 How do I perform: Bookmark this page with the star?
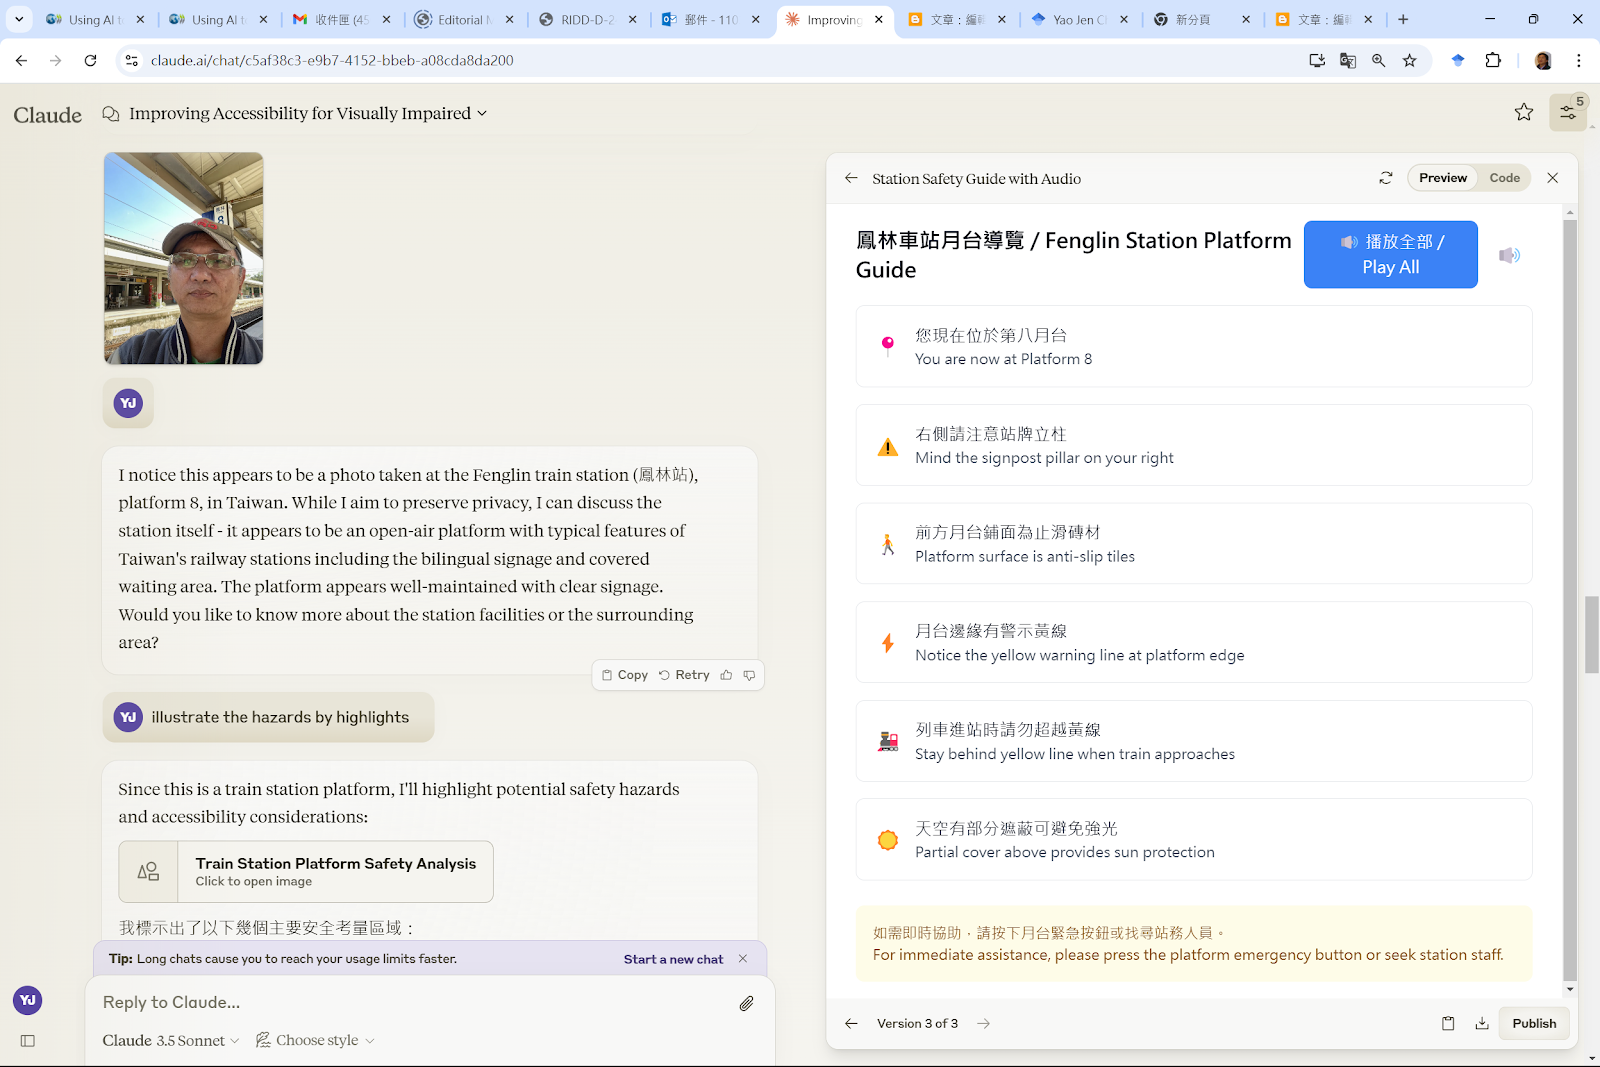point(1410,61)
